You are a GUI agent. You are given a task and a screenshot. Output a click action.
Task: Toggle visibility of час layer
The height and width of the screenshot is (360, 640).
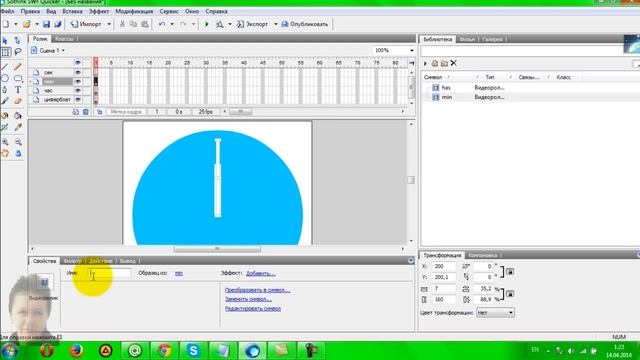(78, 91)
